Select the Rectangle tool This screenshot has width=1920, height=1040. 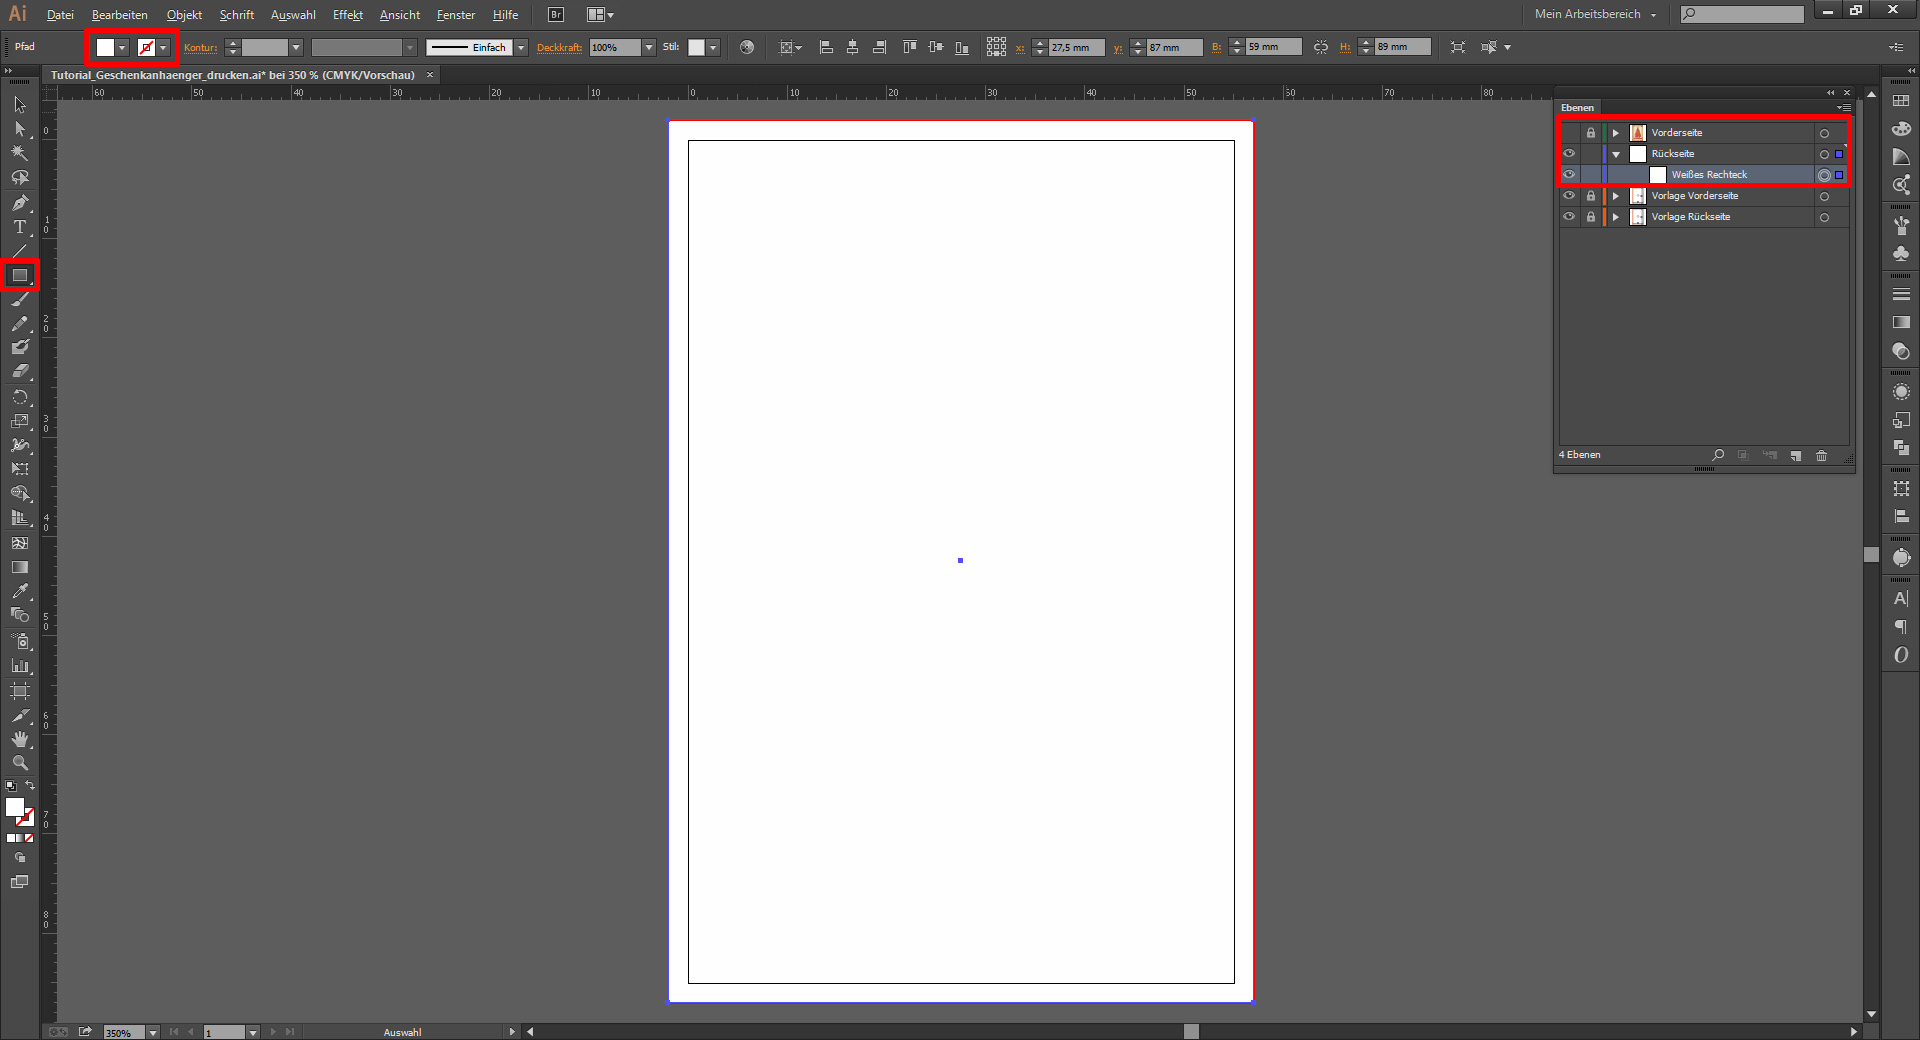(20, 275)
